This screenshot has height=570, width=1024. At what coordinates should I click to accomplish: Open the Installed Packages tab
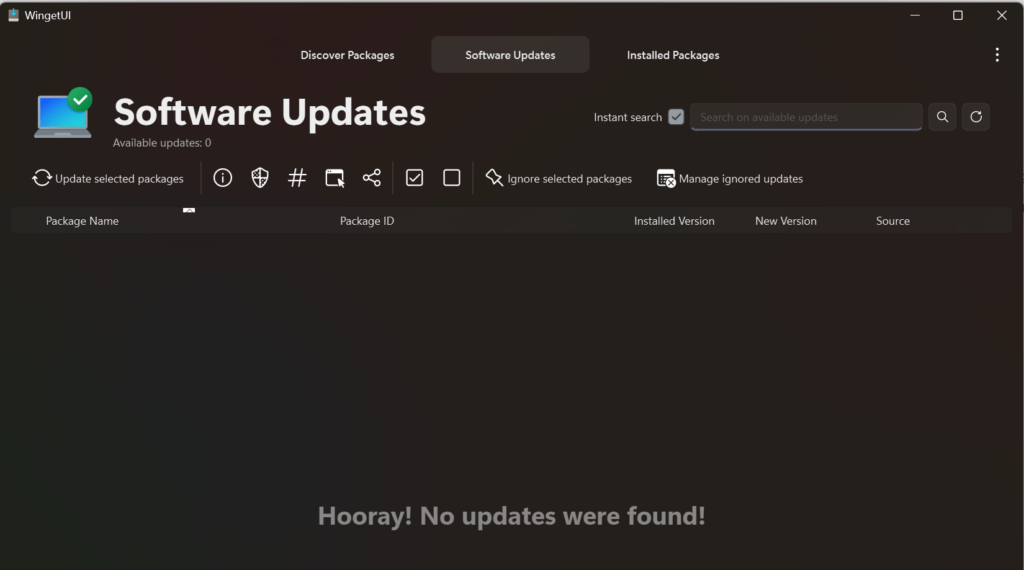coord(673,55)
